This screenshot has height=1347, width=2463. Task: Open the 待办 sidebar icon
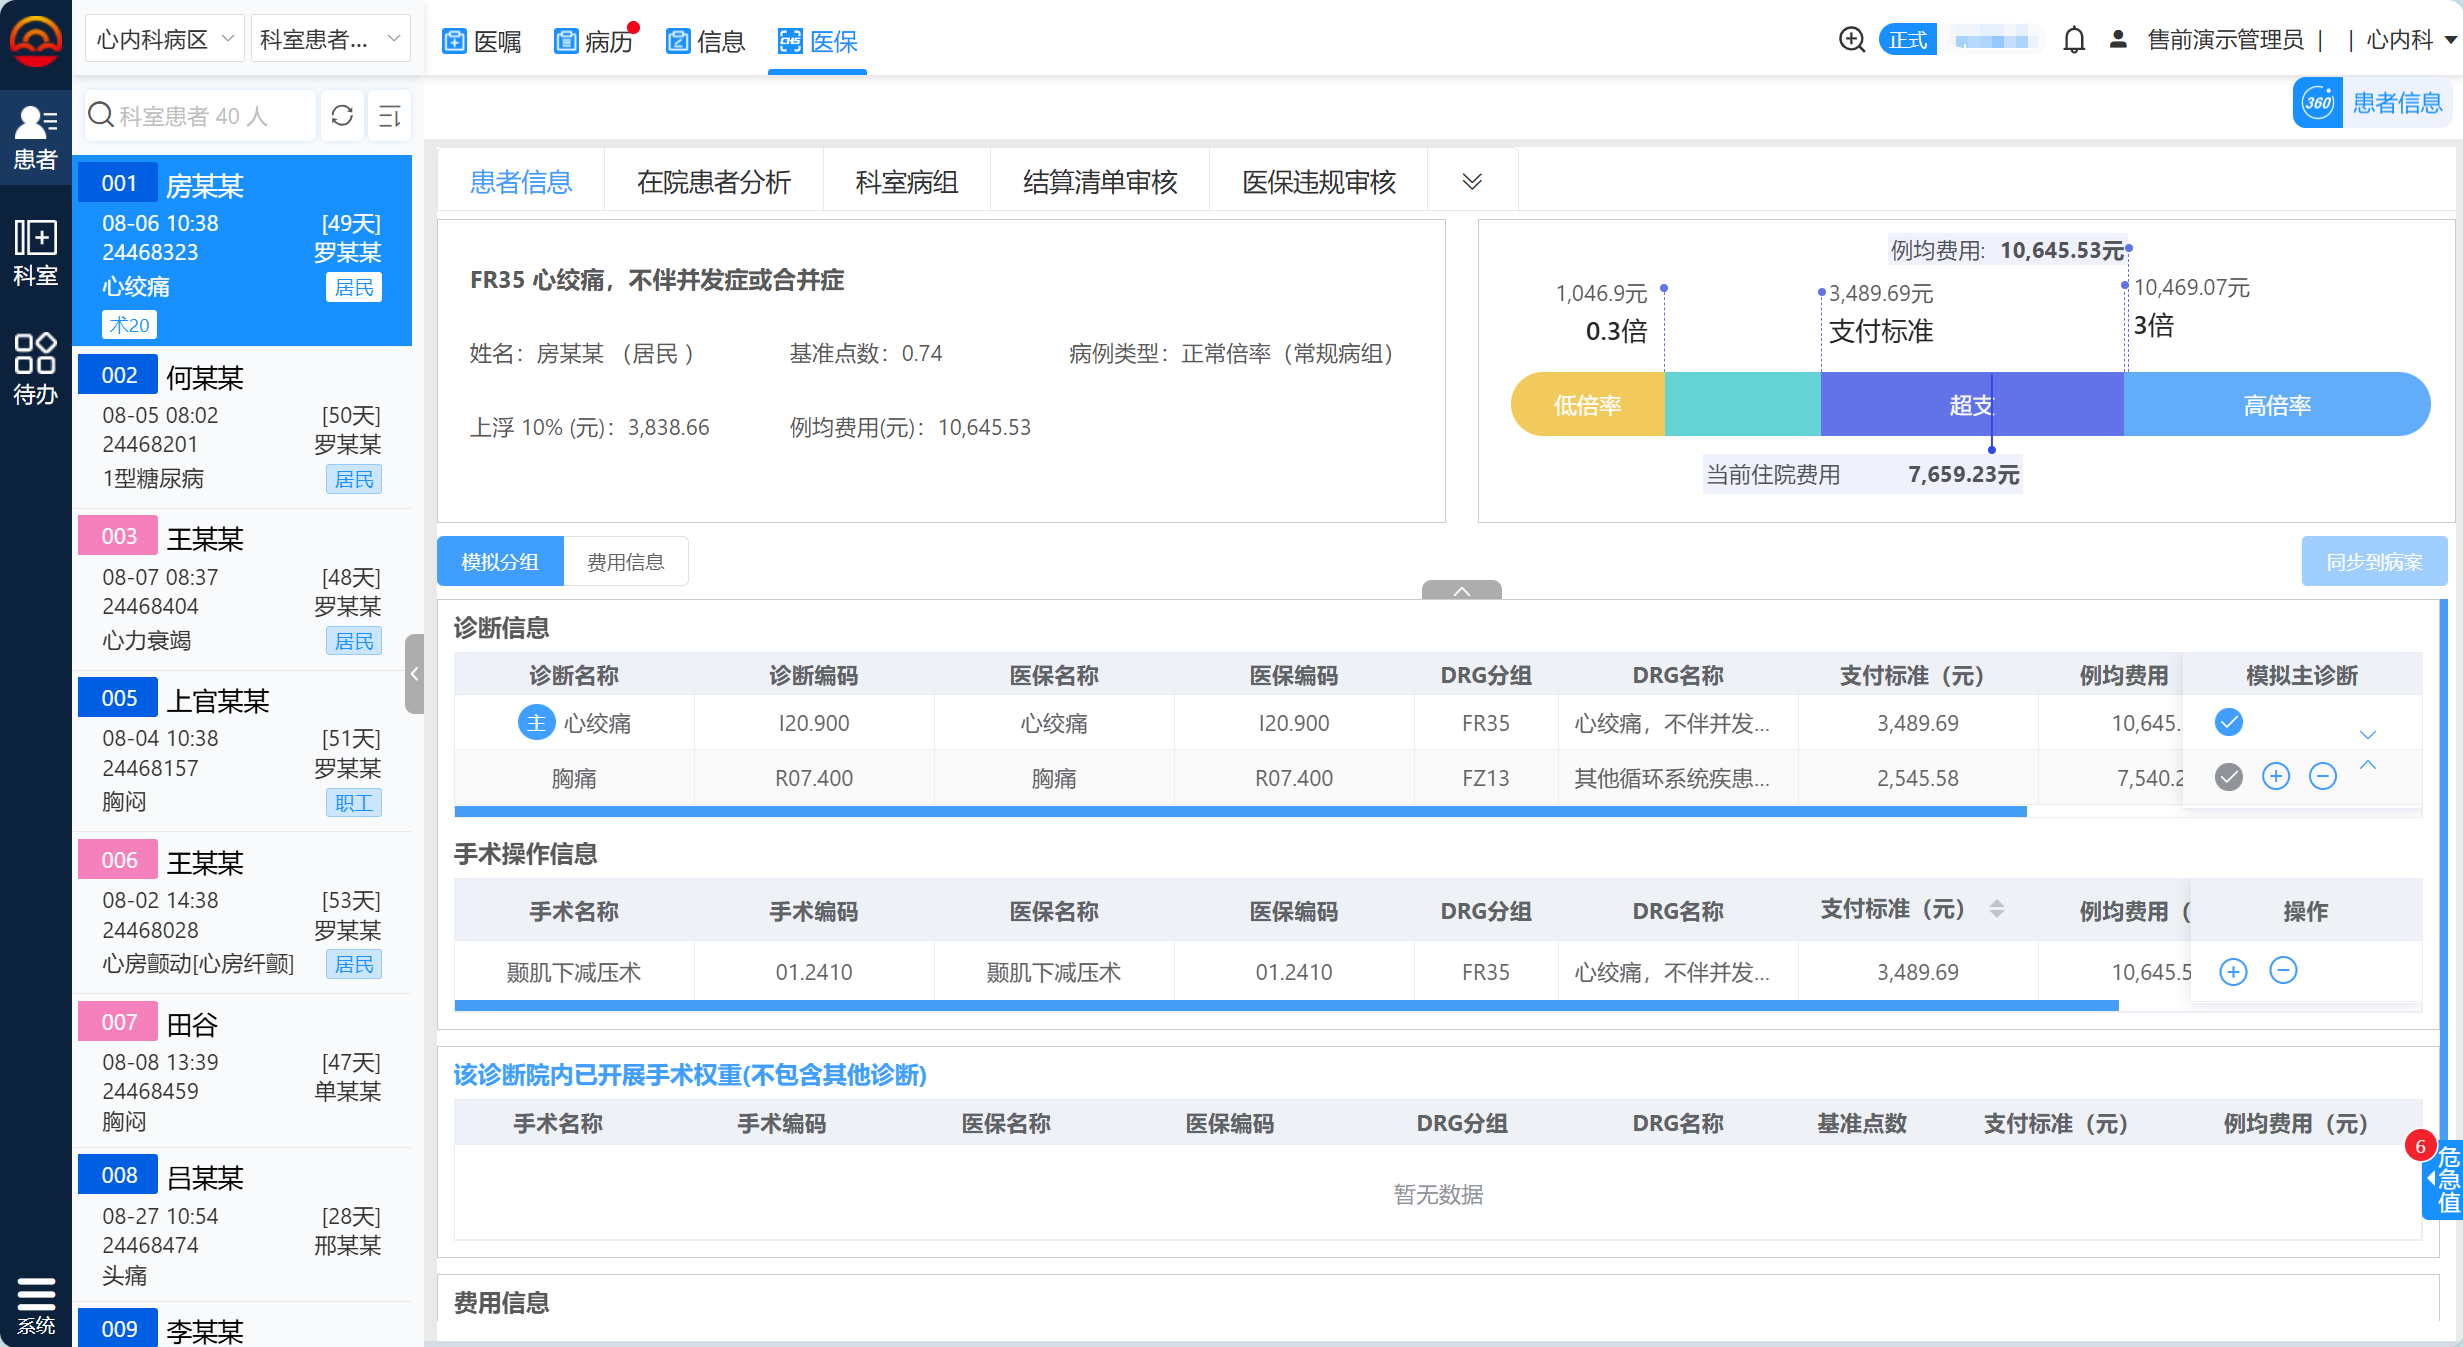click(x=35, y=368)
